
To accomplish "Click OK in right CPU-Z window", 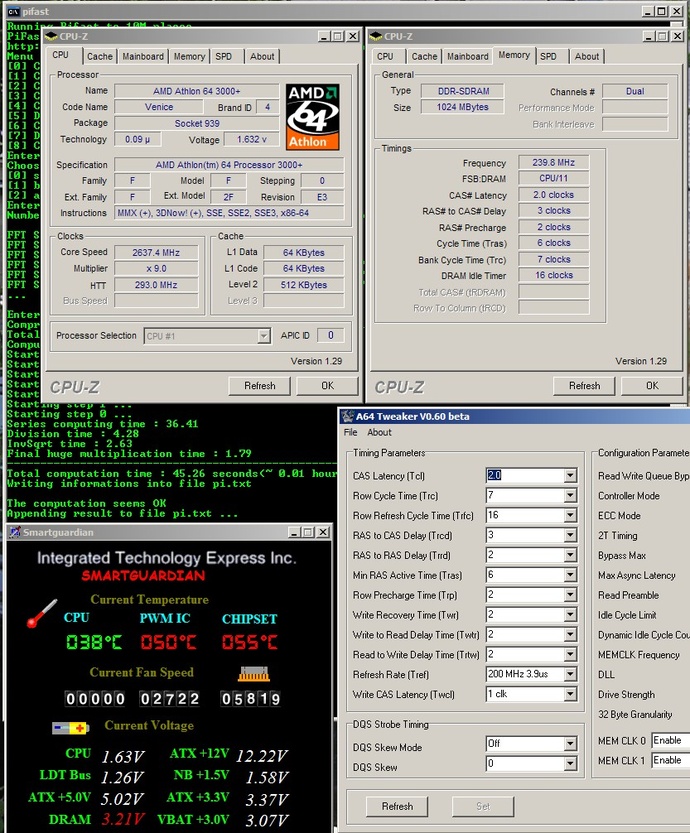I will point(652,386).
